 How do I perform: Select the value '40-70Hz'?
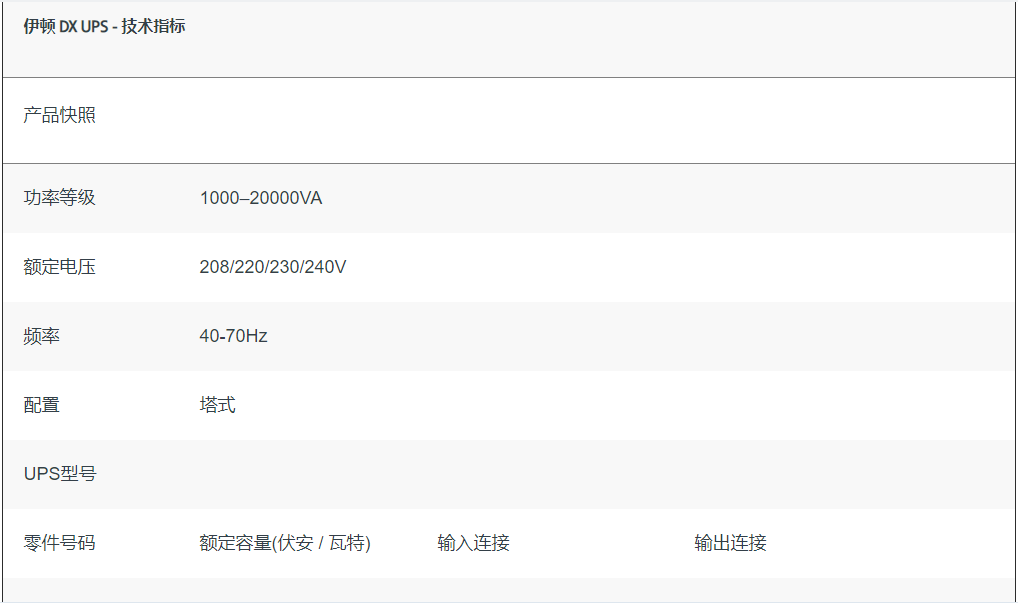click(234, 336)
